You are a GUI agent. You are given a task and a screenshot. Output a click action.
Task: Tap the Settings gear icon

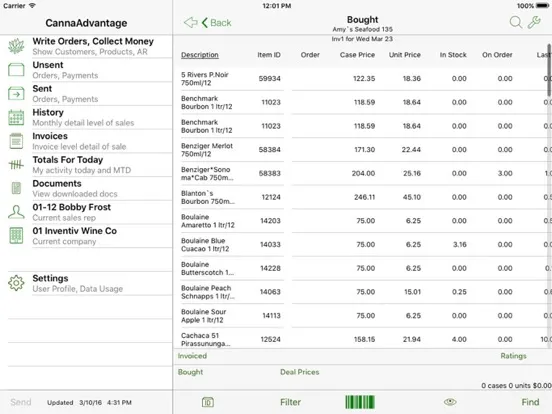[16, 283]
